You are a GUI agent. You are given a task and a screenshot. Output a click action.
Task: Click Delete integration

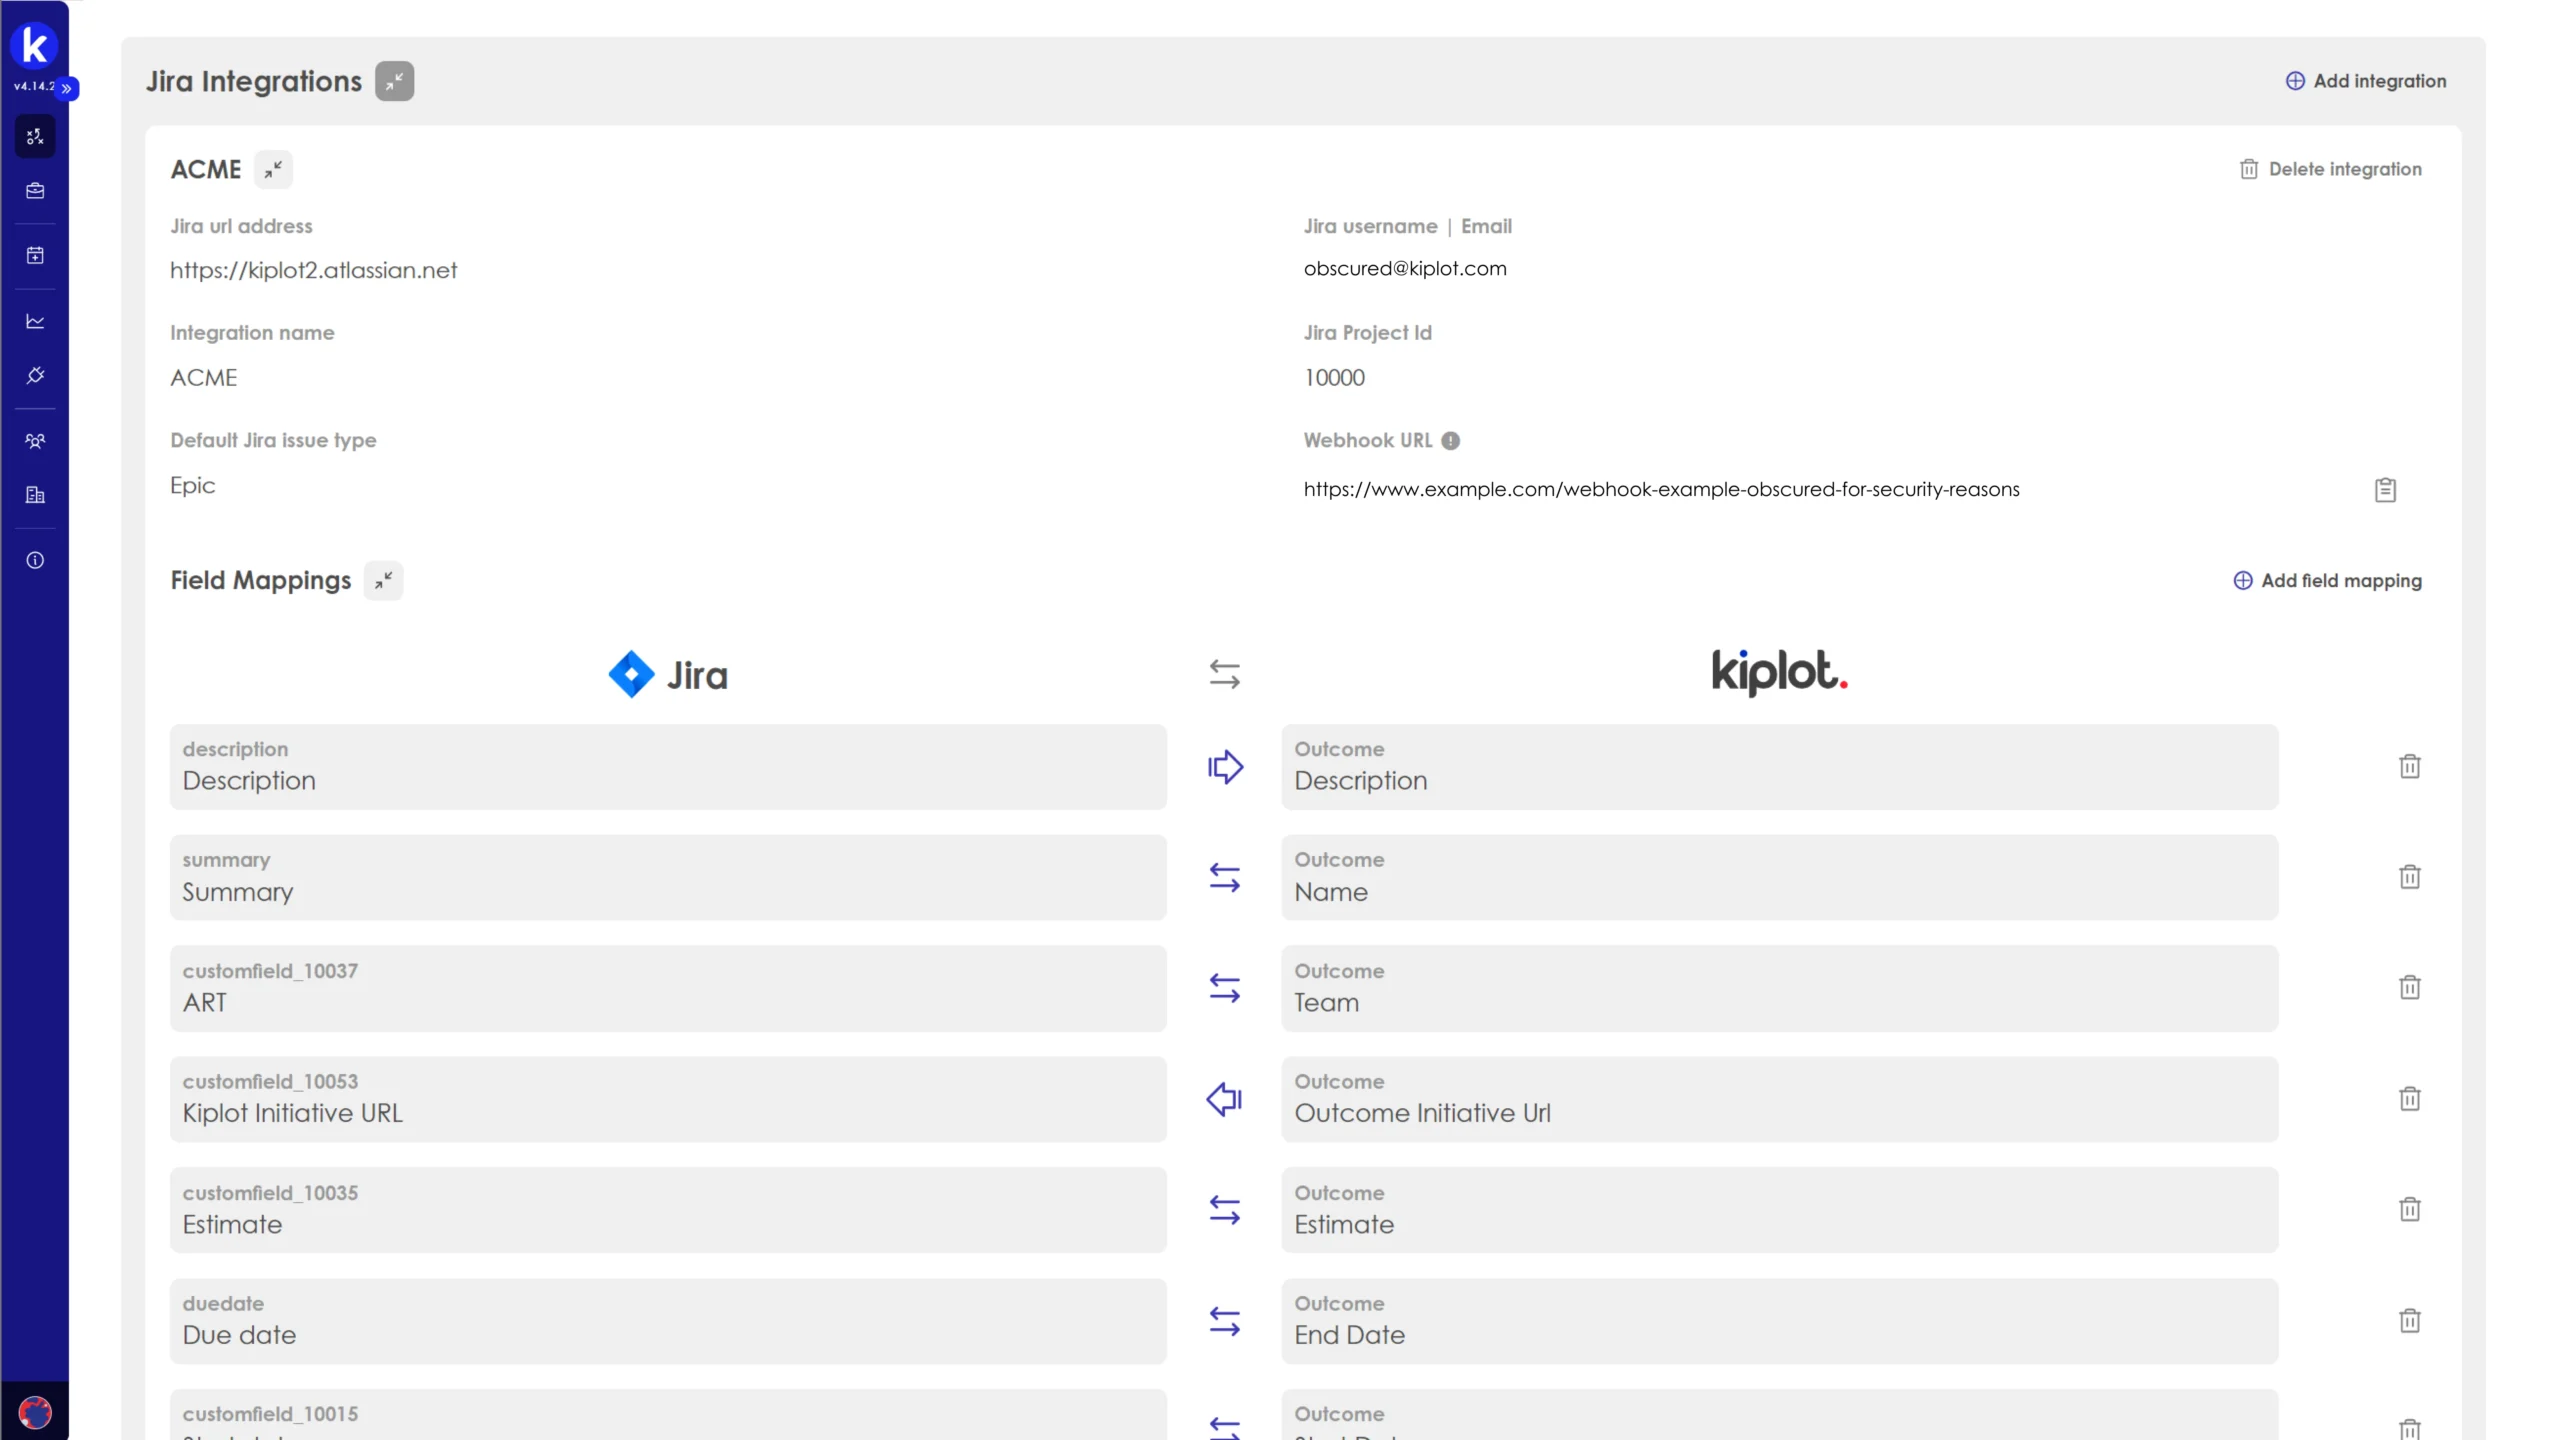(x=2330, y=169)
